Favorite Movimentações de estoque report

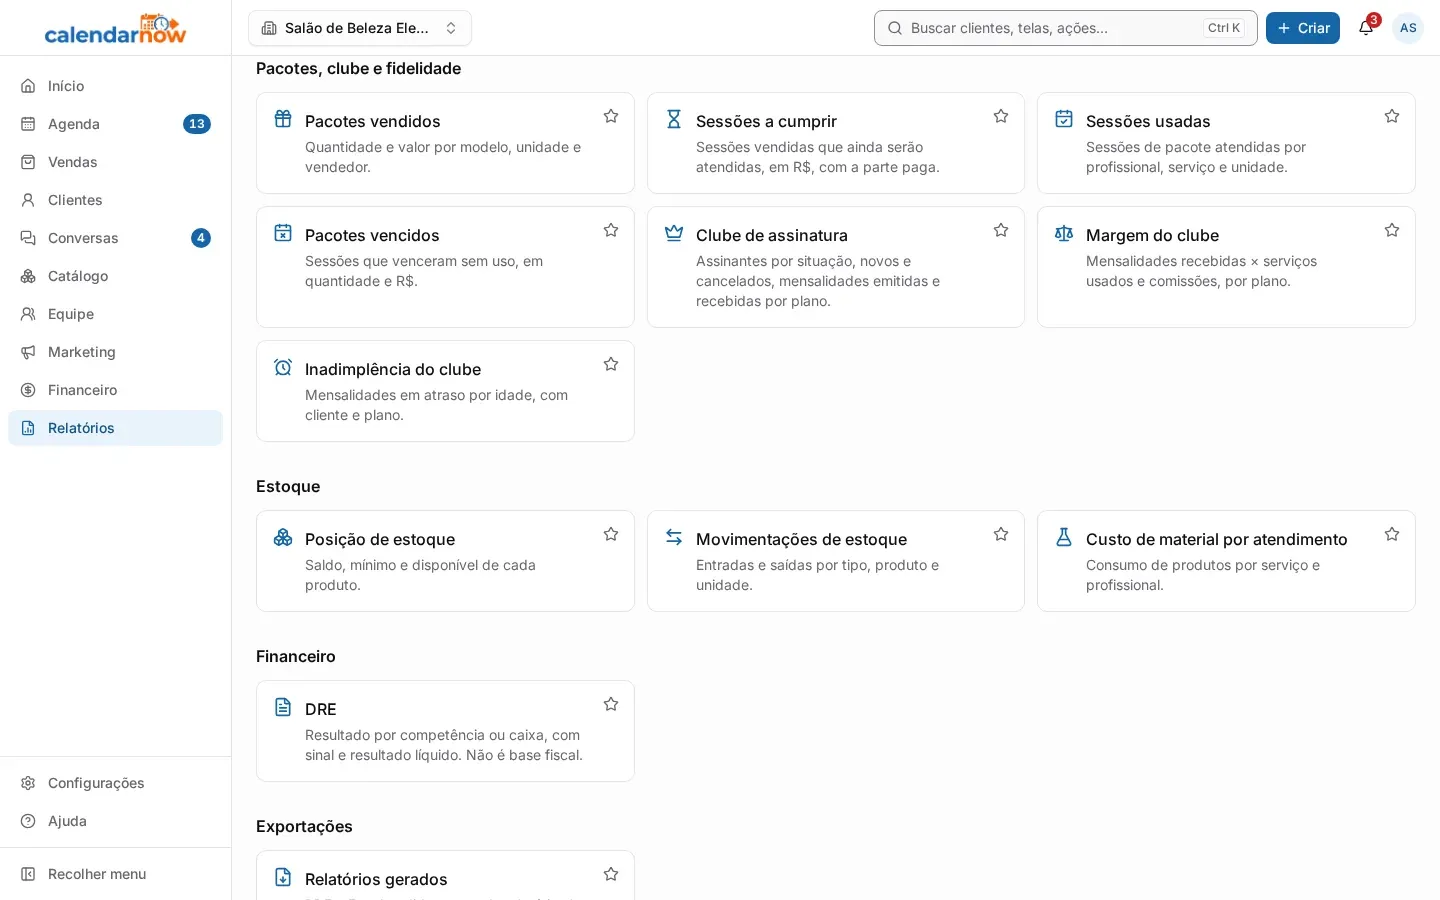tap(1001, 534)
